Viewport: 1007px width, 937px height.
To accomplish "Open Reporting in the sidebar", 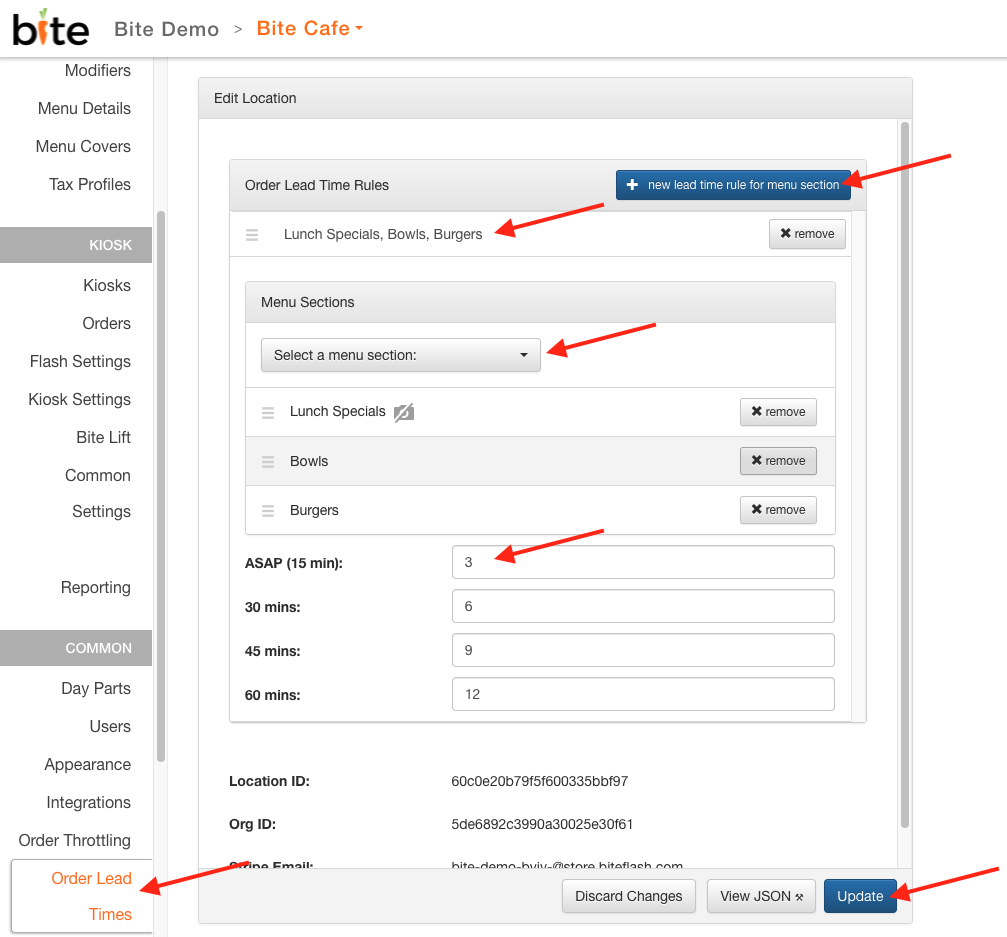I will (x=96, y=587).
